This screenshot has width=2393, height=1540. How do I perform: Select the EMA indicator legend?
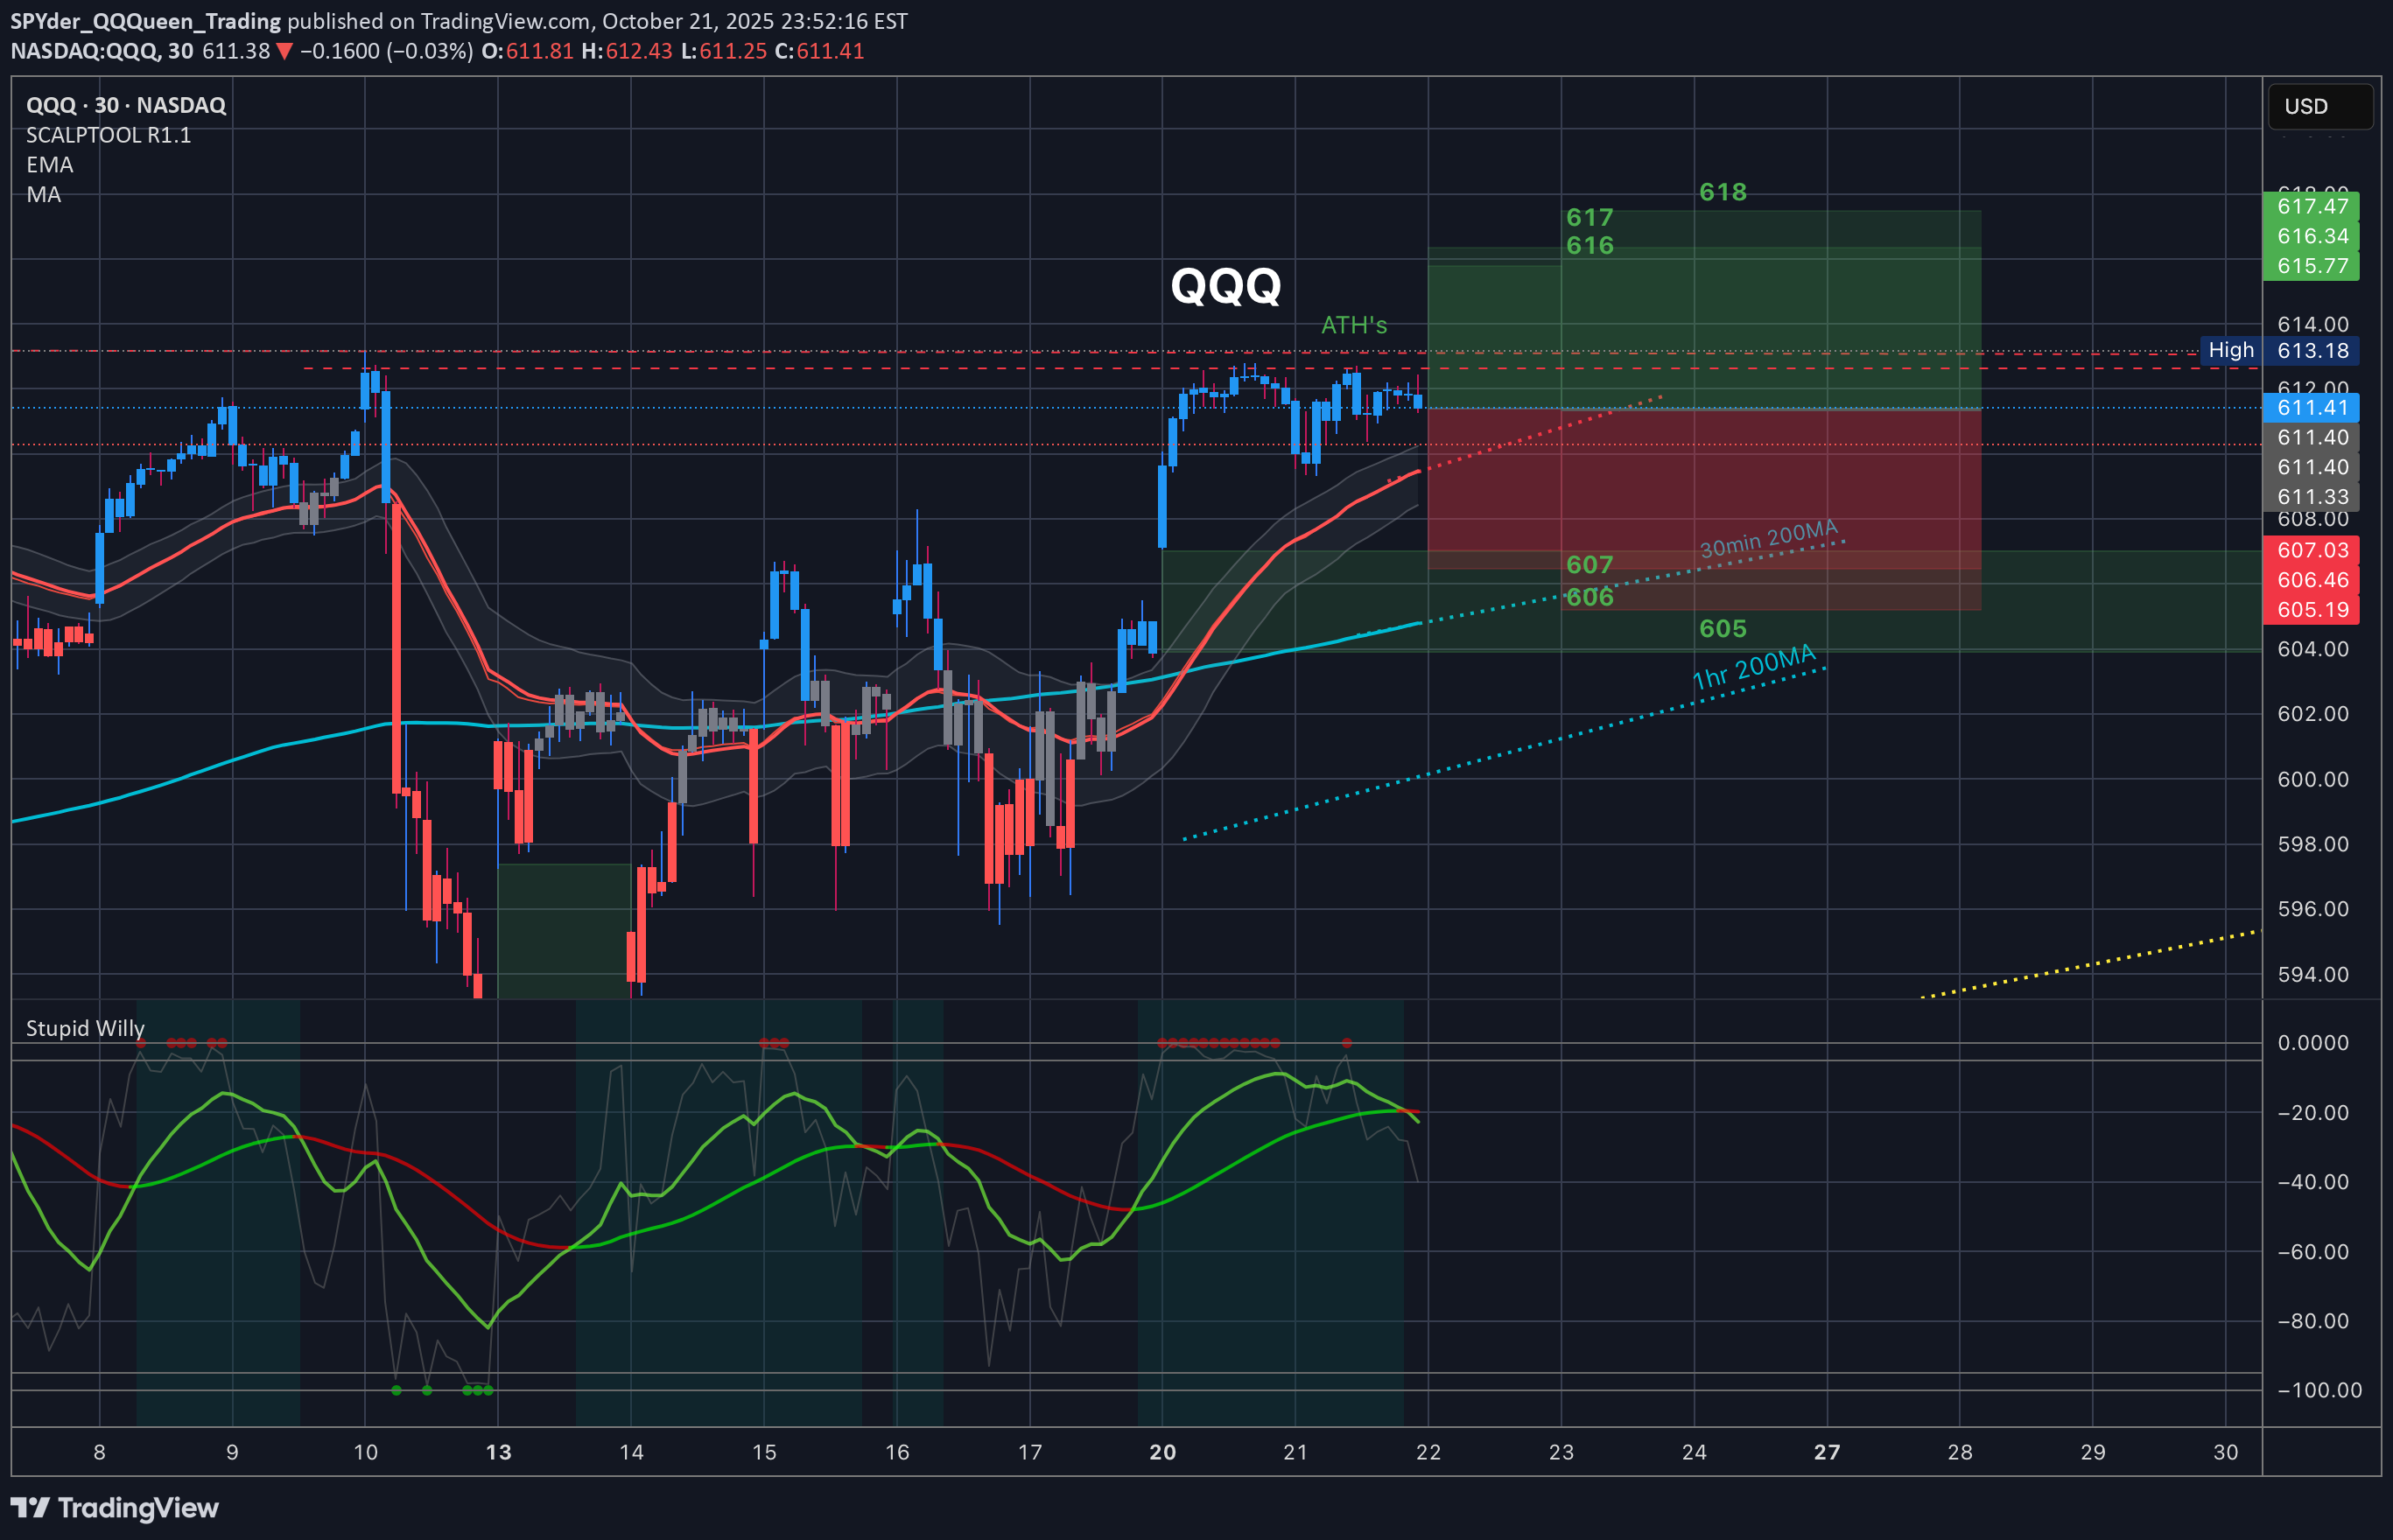point(49,164)
